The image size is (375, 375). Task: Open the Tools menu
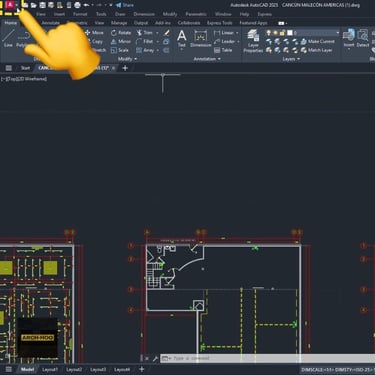click(101, 14)
